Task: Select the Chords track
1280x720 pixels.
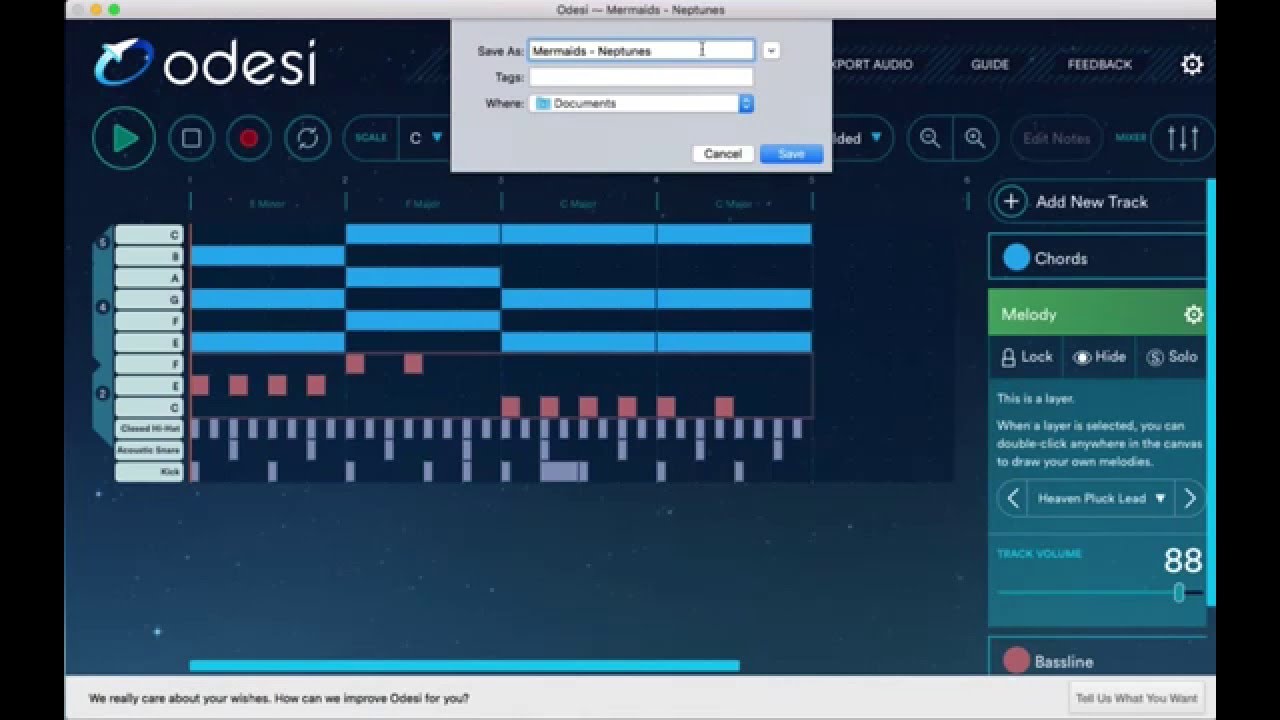Action: tap(1097, 258)
